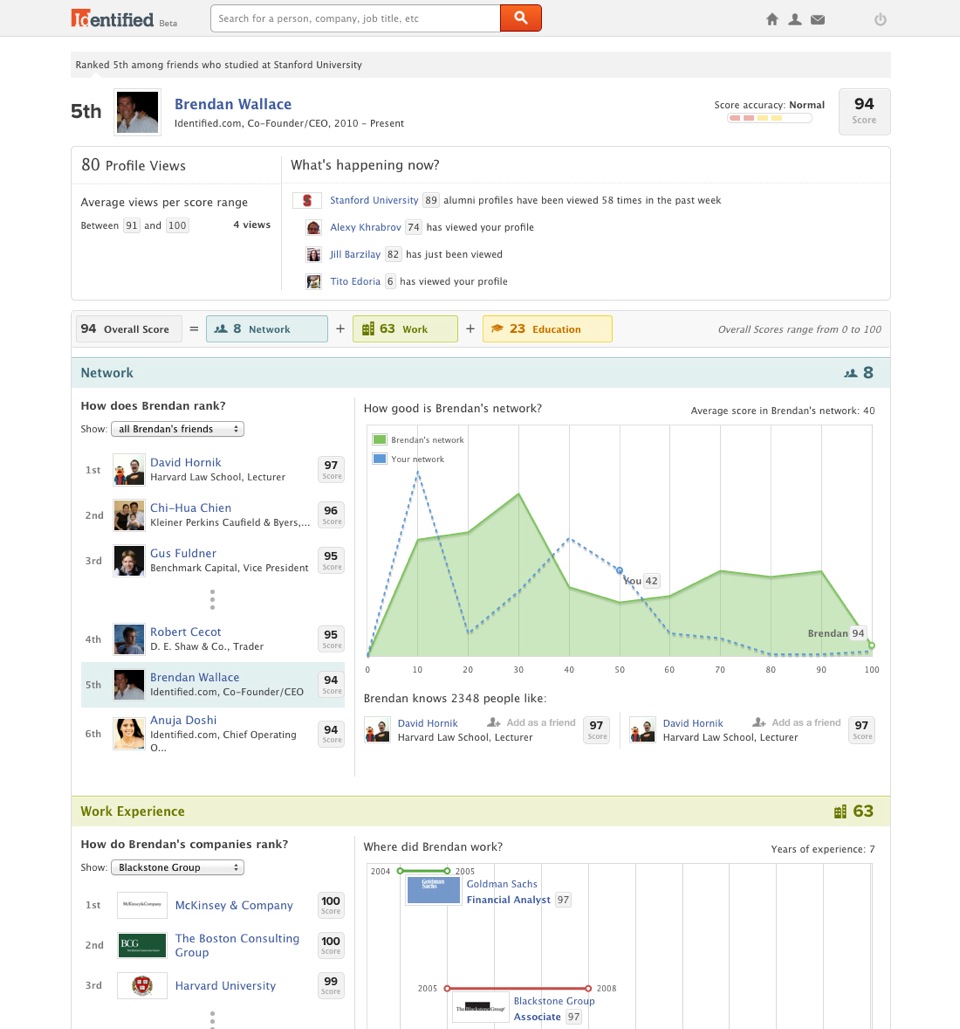Image resolution: width=960 pixels, height=1029 pixels.
Task: Open Anuja Doshi profile link
Action: pyautogui.click(x=183, y=720)
